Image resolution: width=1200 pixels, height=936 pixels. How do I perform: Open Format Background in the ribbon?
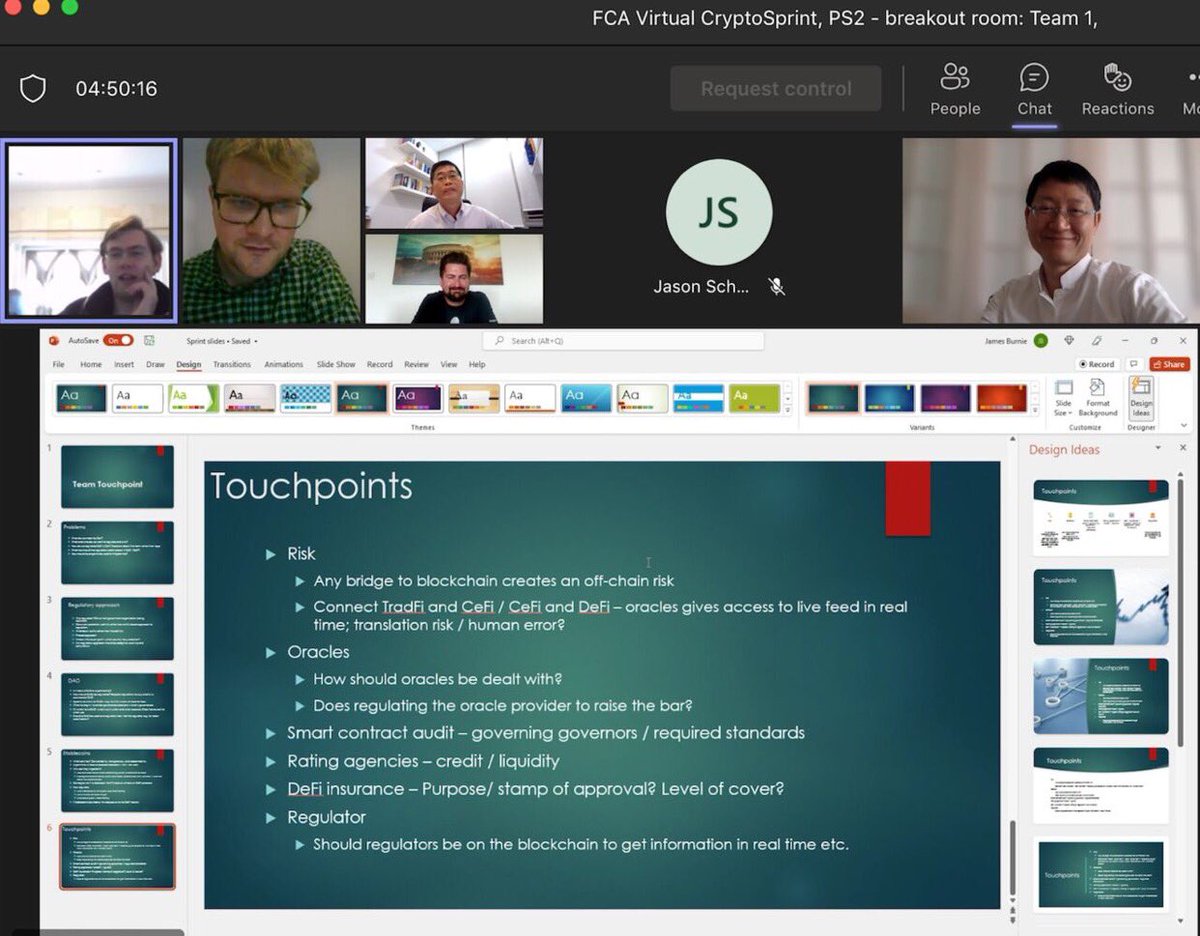pos(1097,397)
